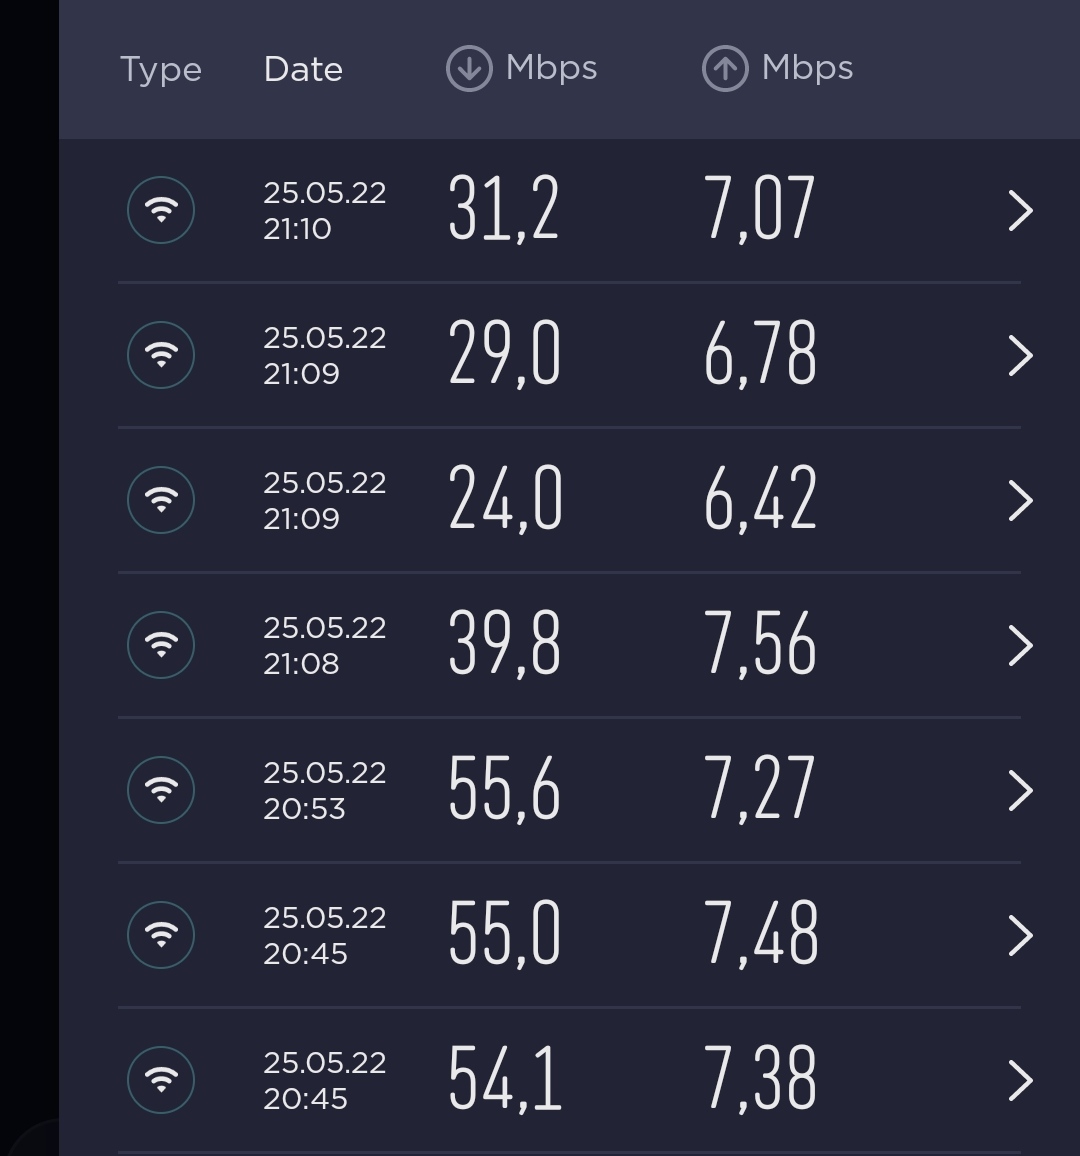
Task: Click the upload arrow icon in header
Action: click(x=725, y=69)
